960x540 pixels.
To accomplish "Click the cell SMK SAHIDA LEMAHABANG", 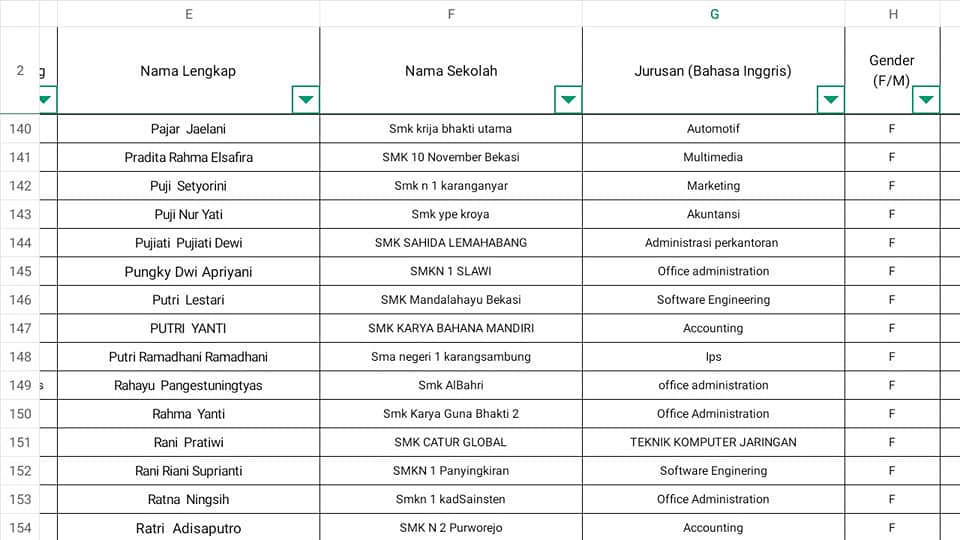I will (451, 242).
